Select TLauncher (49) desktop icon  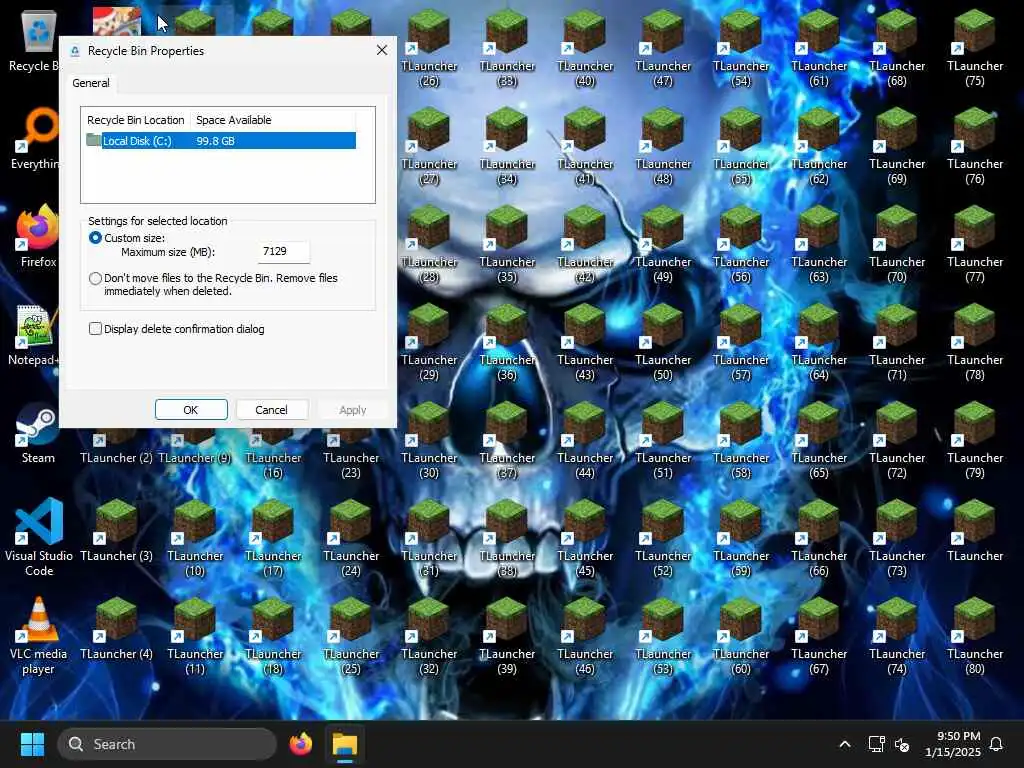pos(663,243)
